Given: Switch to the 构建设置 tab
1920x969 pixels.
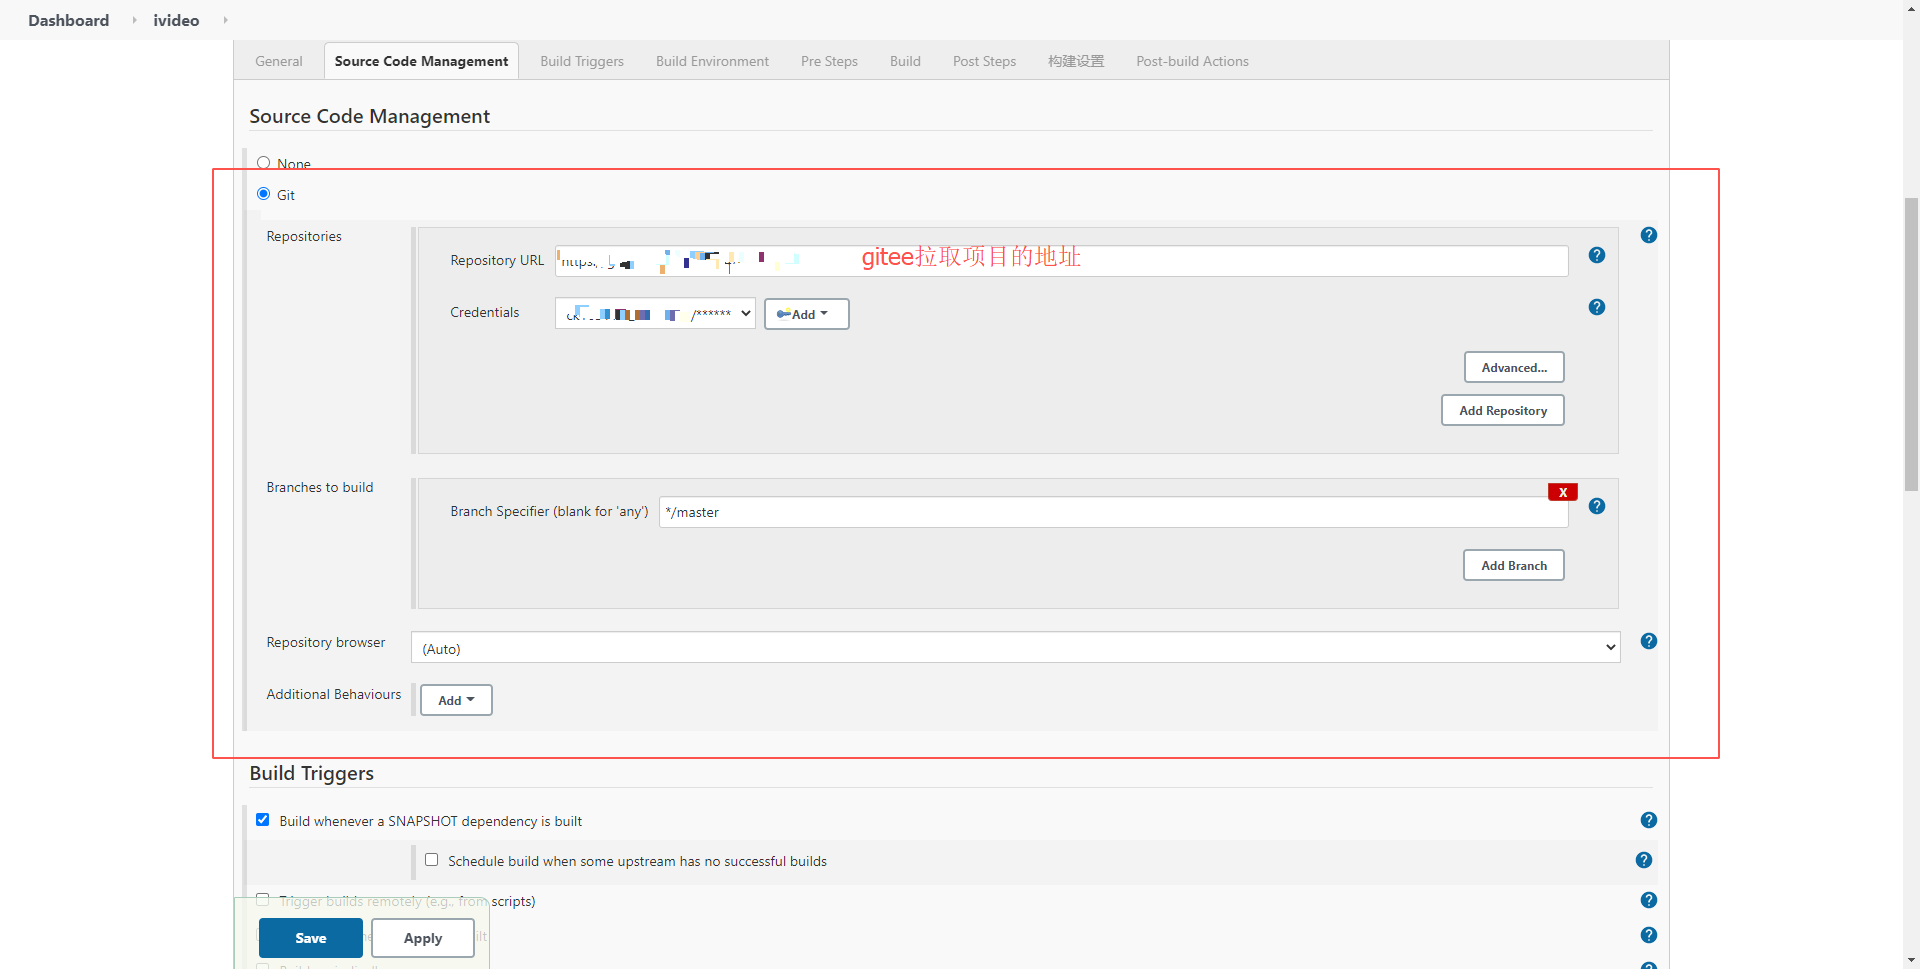Looking at the screenshot, I should [1076, 61].
